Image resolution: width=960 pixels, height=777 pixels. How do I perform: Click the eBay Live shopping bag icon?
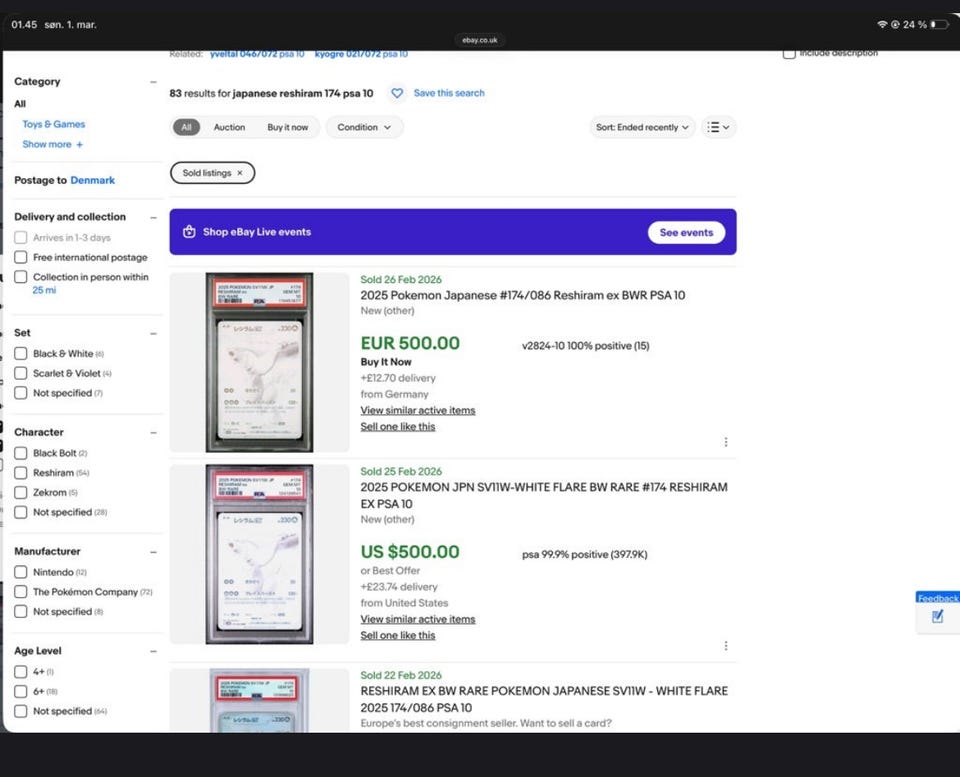[x=189, y=232]
